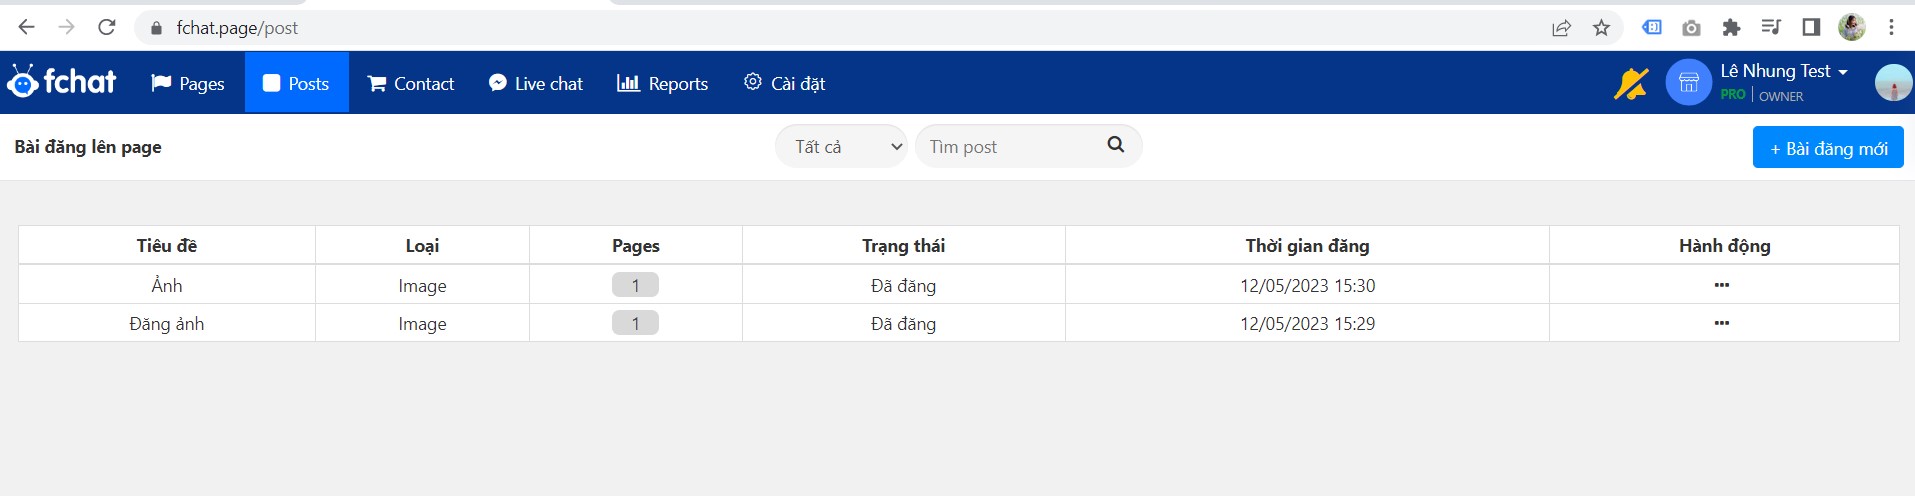Click the blue shop avatar icon
1915x496 pixels.
(x=1688, y=83)
